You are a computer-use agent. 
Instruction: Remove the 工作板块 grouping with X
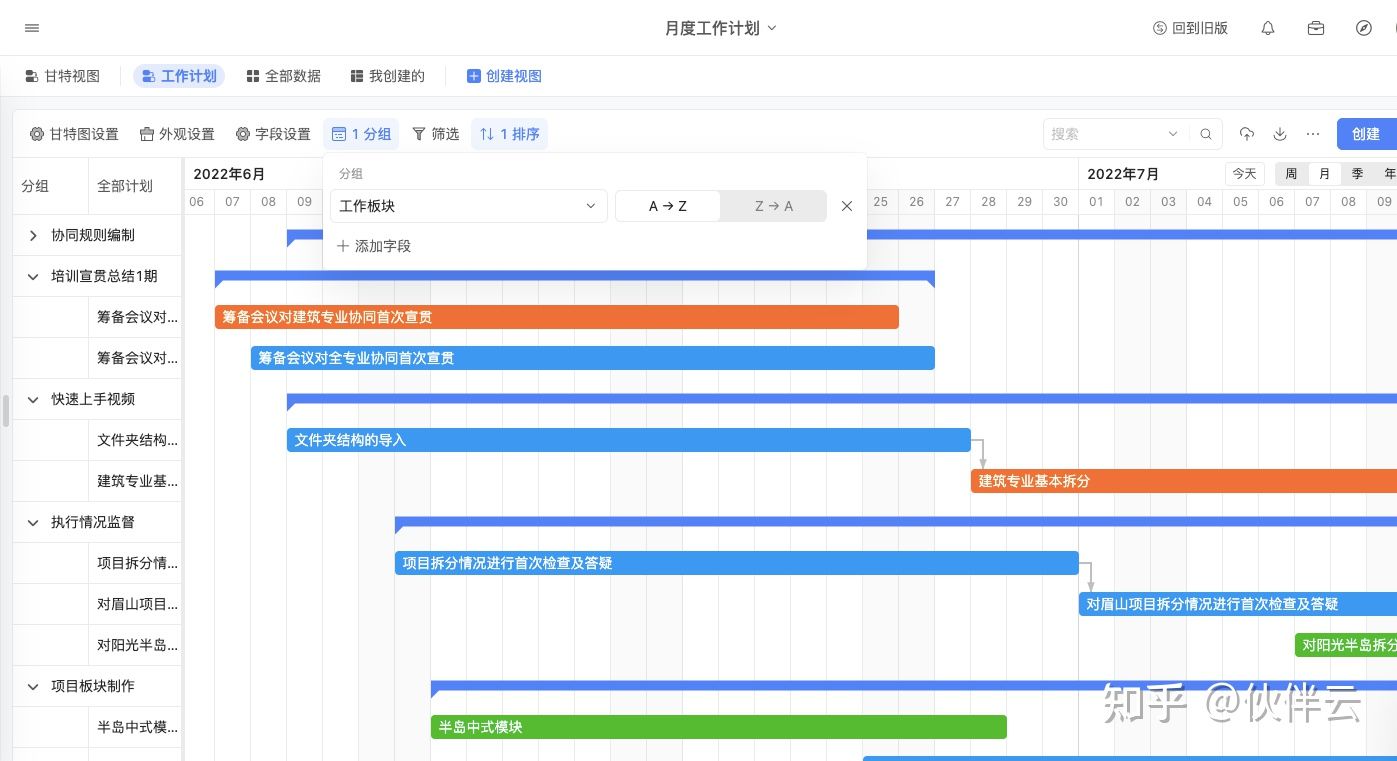(847, 206)
